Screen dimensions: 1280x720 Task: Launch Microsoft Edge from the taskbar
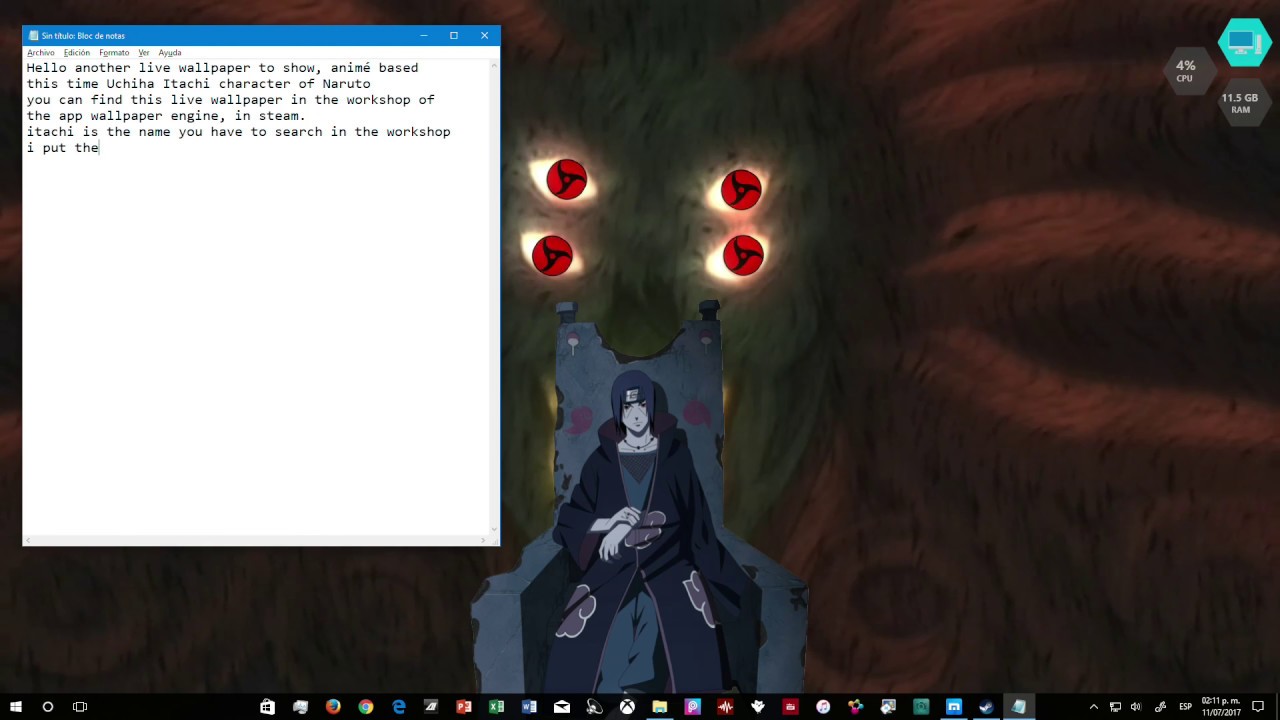[399, 706]
